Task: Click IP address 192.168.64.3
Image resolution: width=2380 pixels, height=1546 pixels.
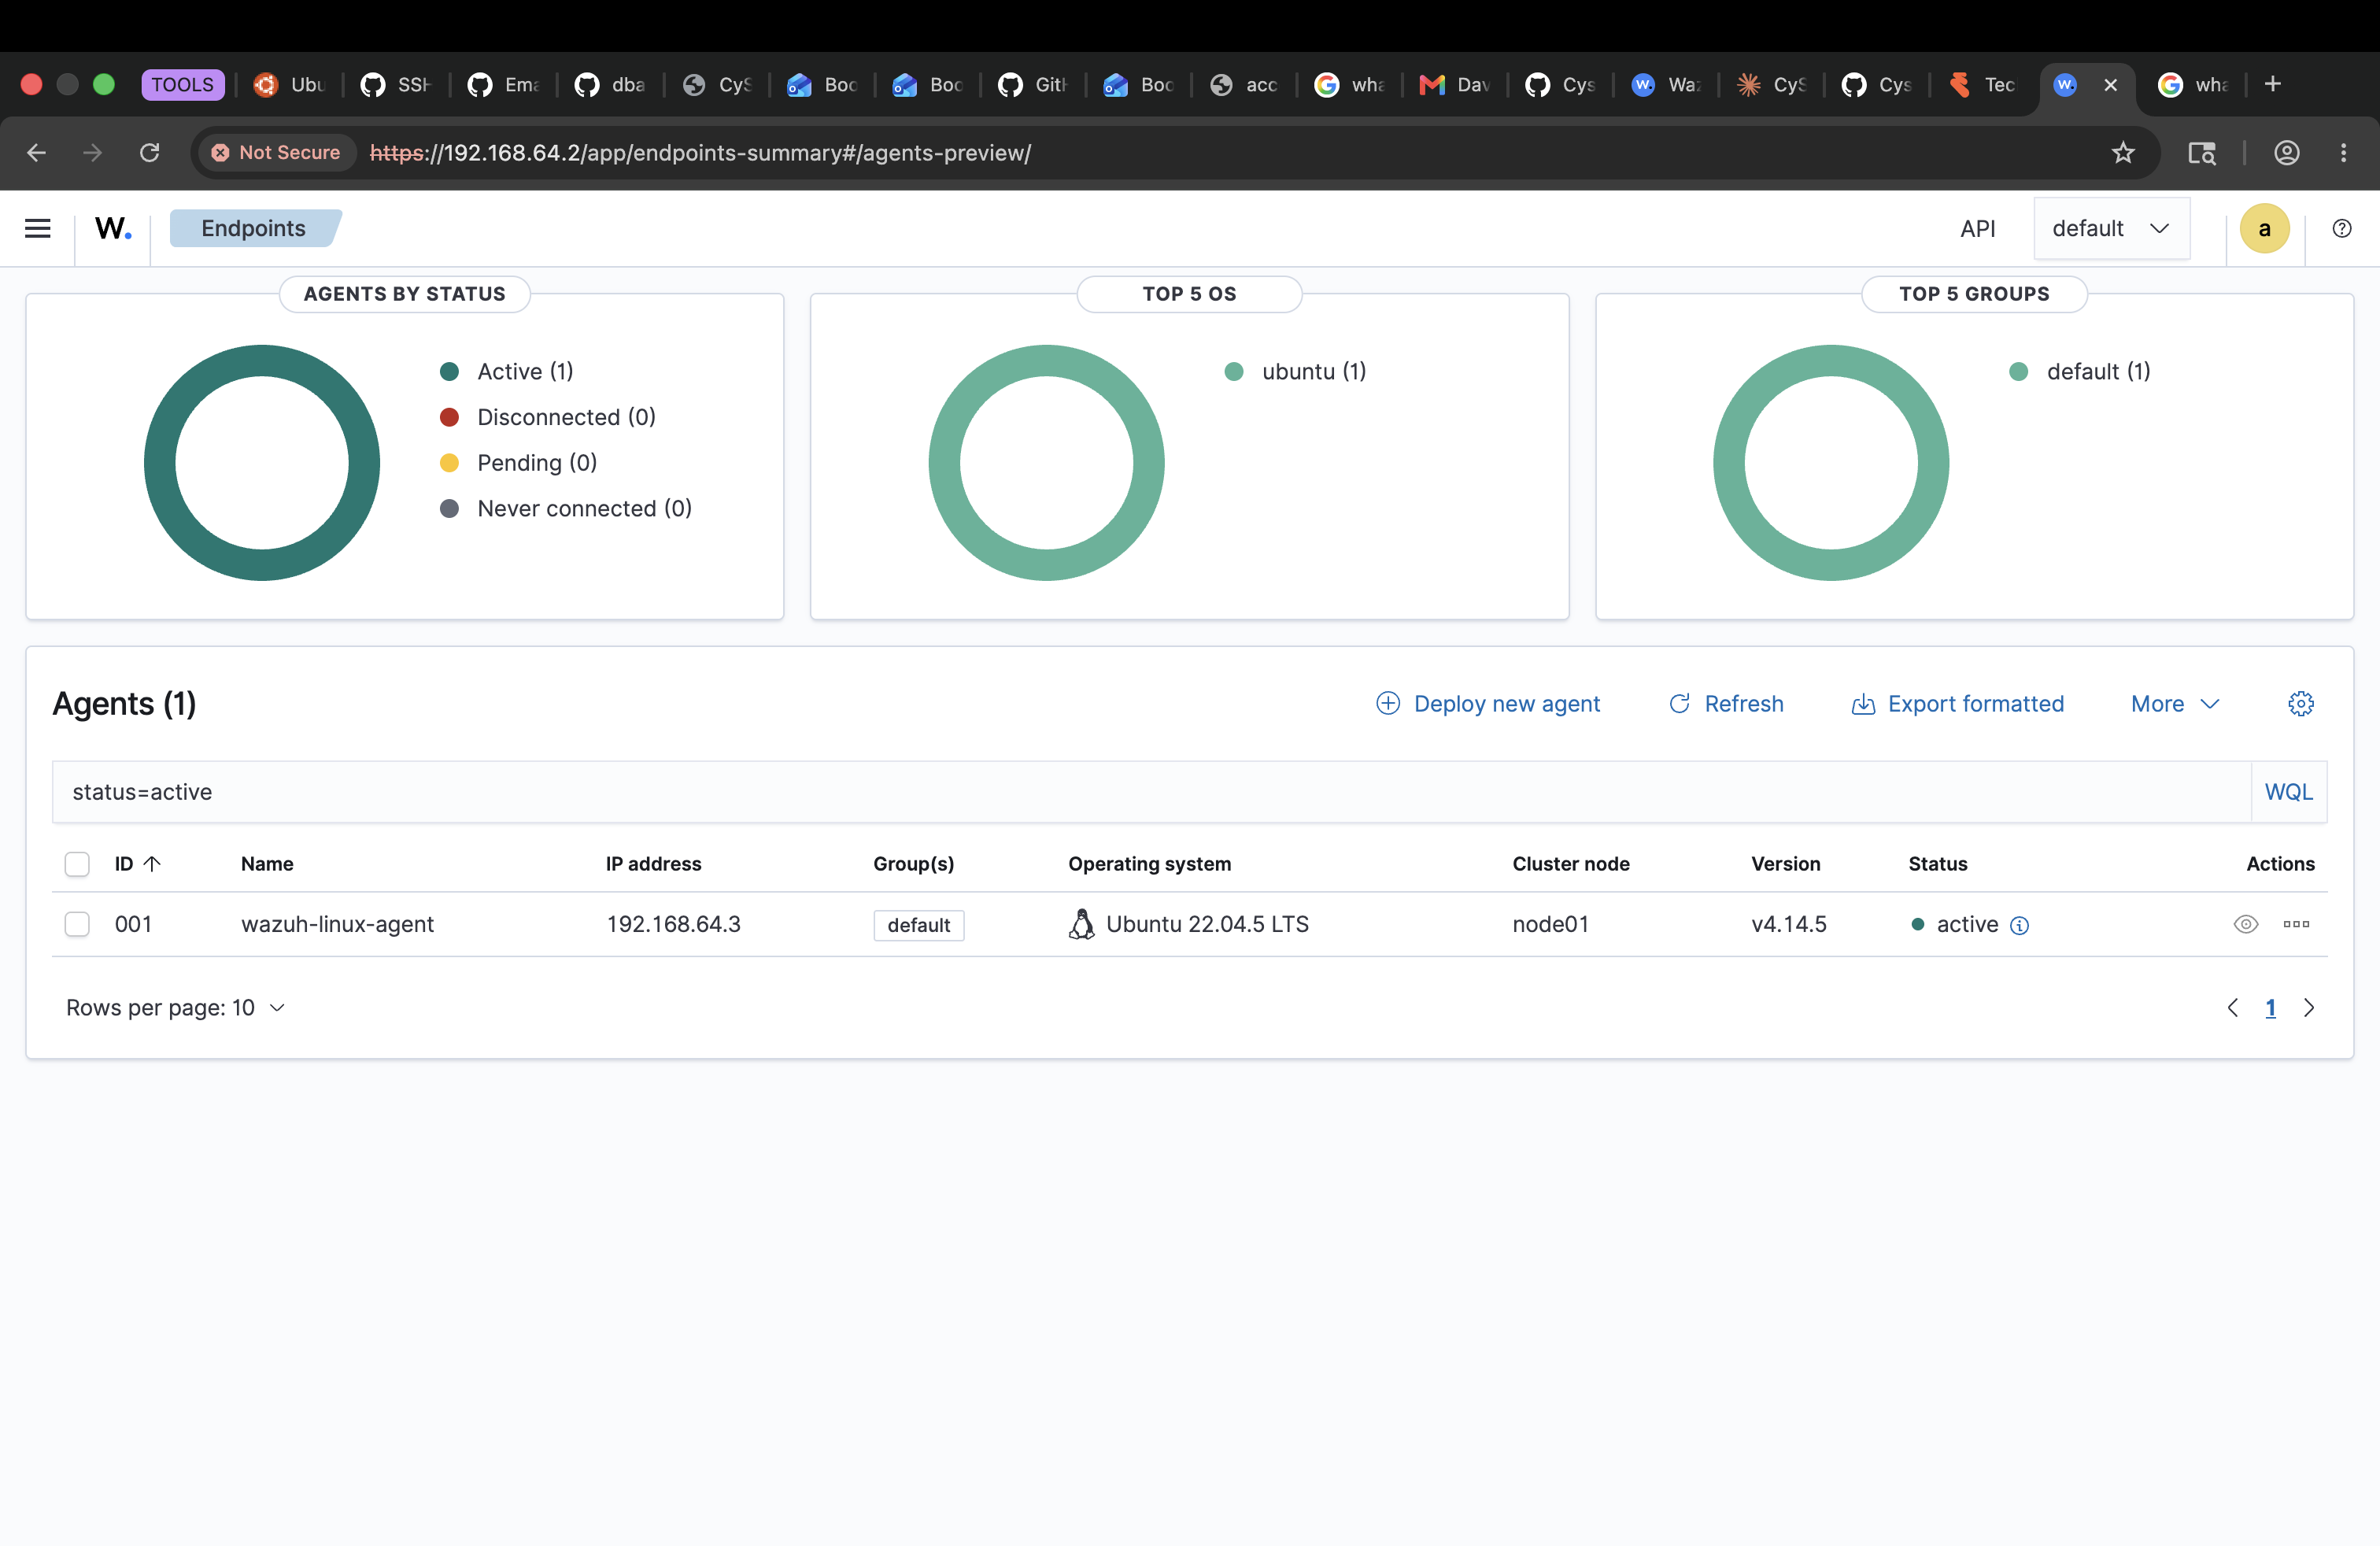Action: click(x=674, y=924)
